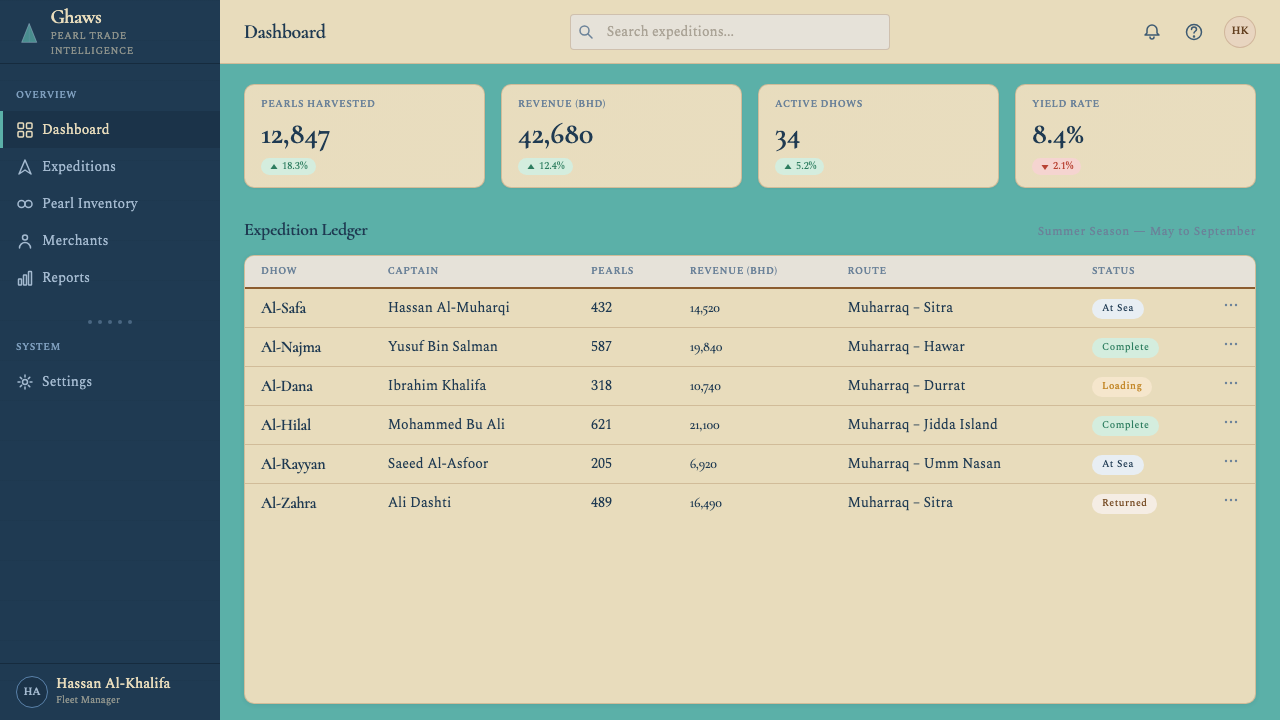Image resolution: width=1280 pixels, height=720 pixels.
Task: Open row actions menu for Al-Hilal
Action: [x=1231, y=422]
